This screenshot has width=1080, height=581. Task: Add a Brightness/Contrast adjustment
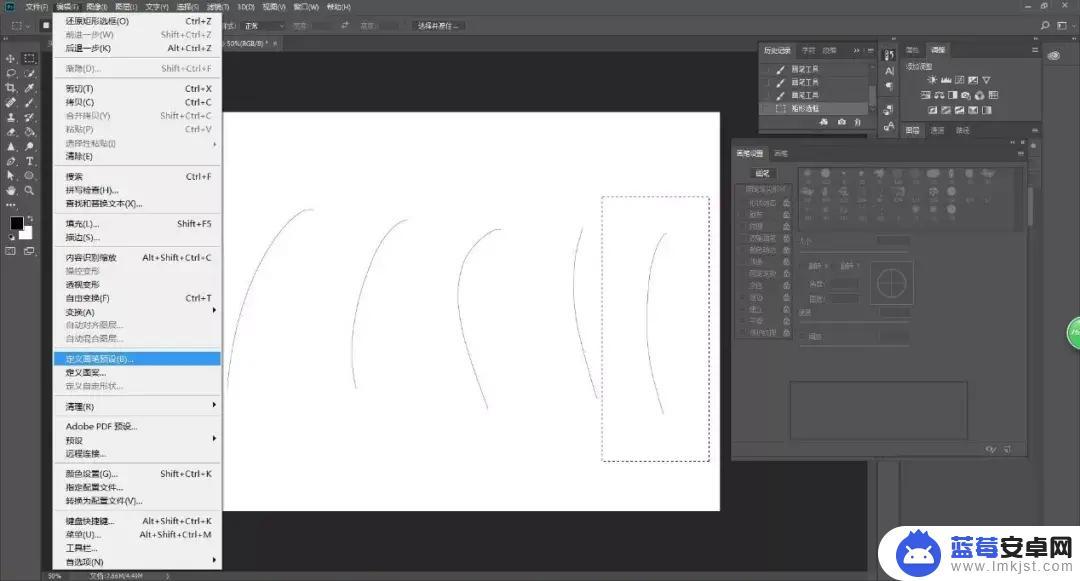[932, 81]
